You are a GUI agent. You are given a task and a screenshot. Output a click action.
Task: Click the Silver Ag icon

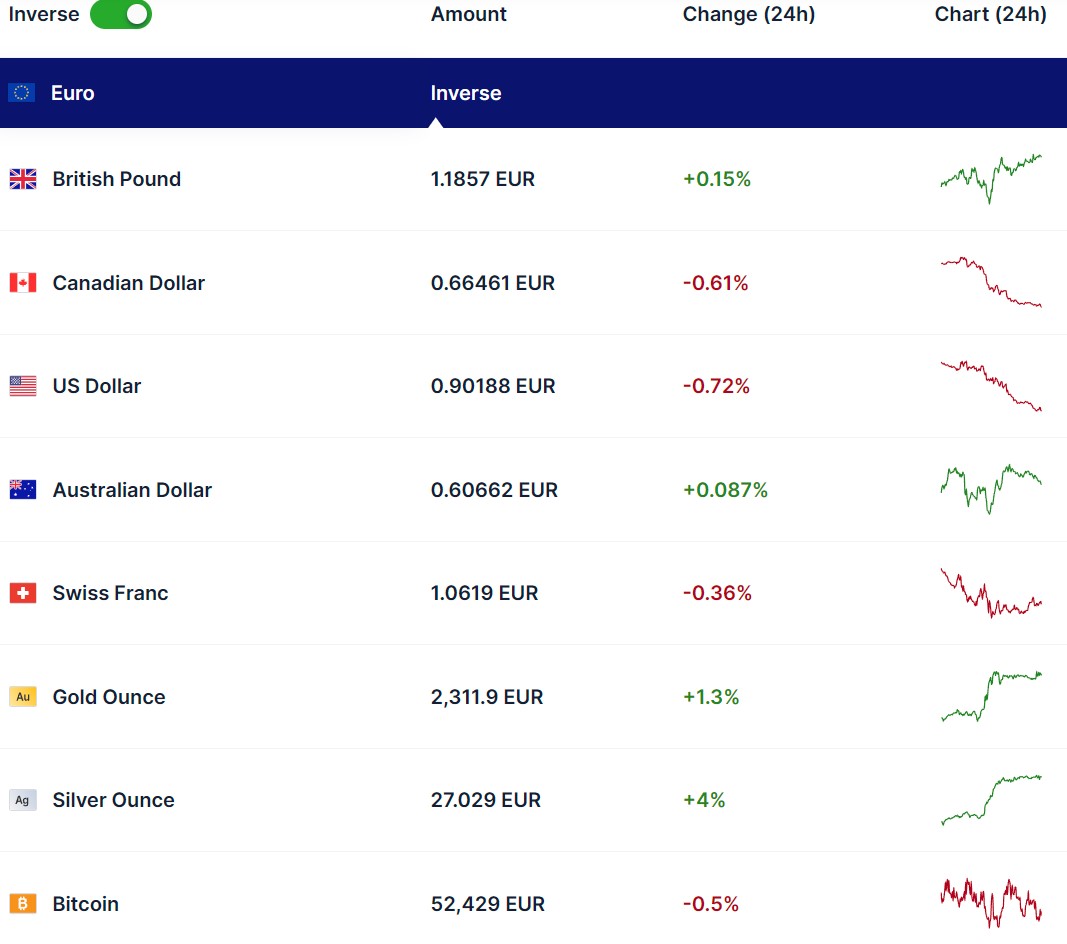pyautogui.click(x=23, y=800)
